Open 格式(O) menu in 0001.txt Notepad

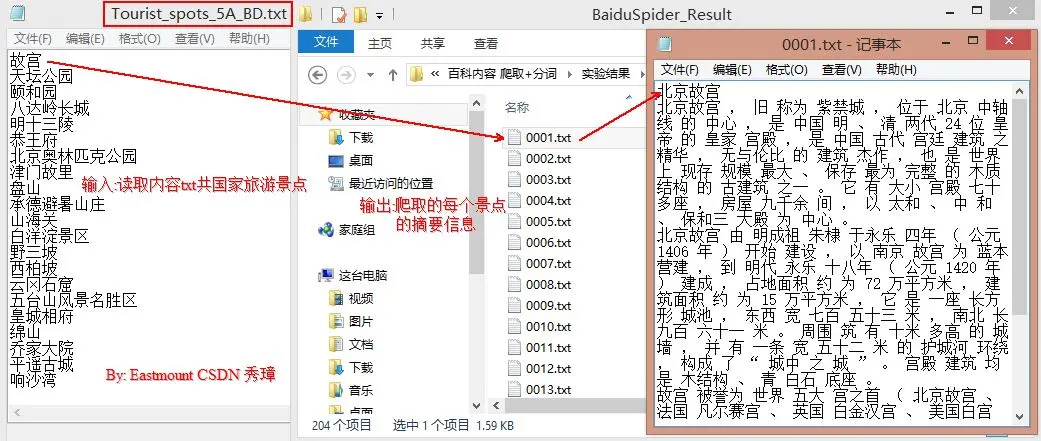tap(787, 70)
